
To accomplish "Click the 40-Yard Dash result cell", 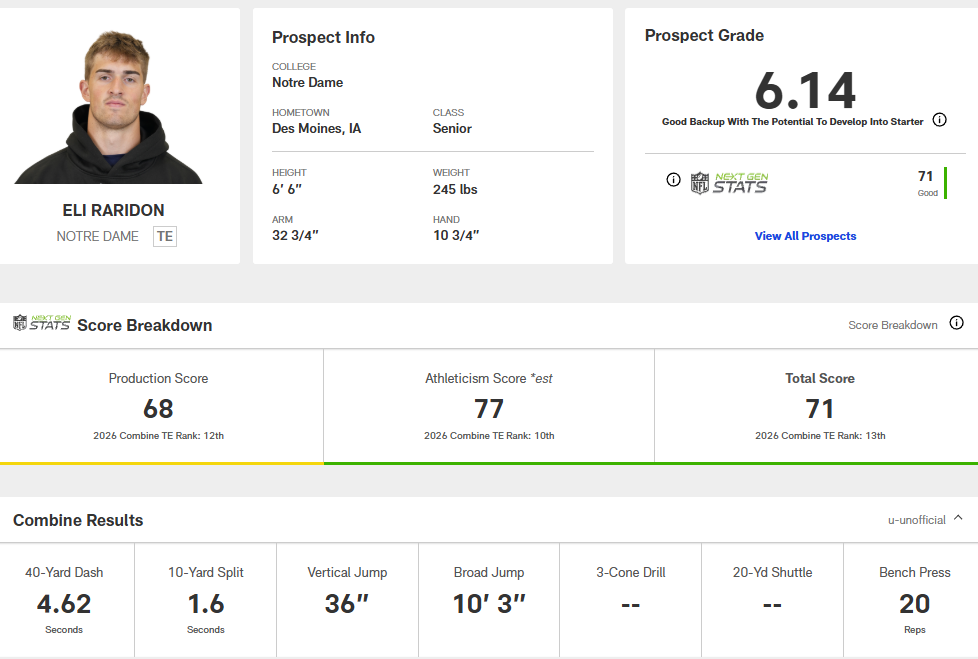I will click(64, 601).
